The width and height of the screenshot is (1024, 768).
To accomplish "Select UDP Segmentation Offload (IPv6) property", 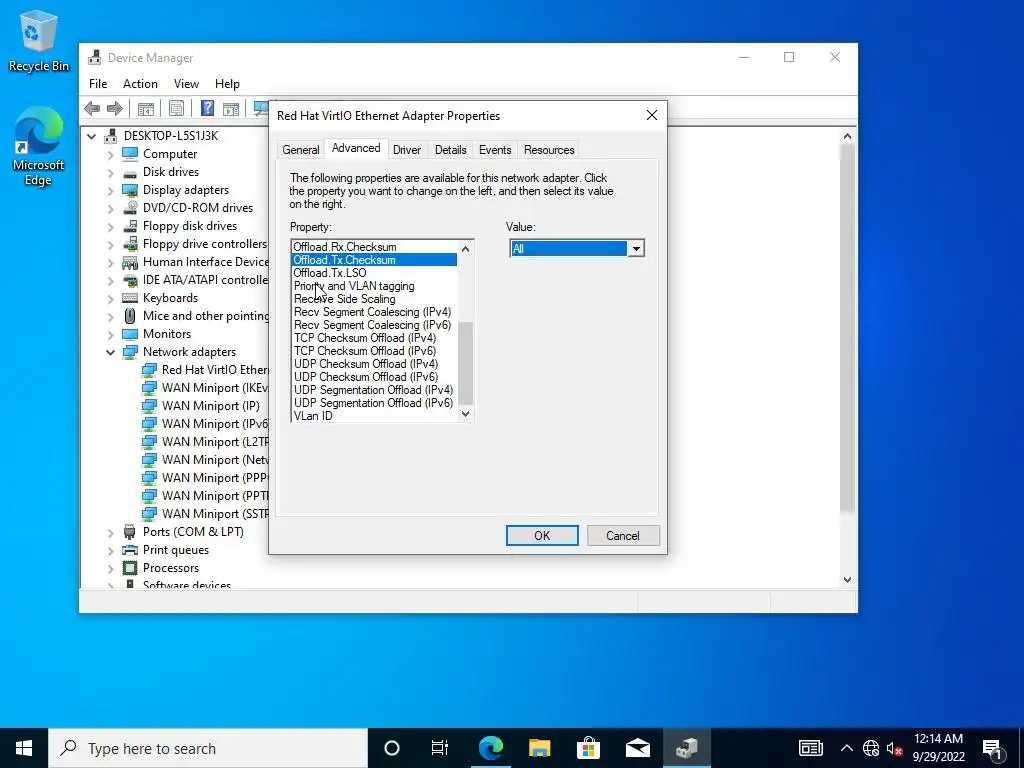I will point(374,403).
